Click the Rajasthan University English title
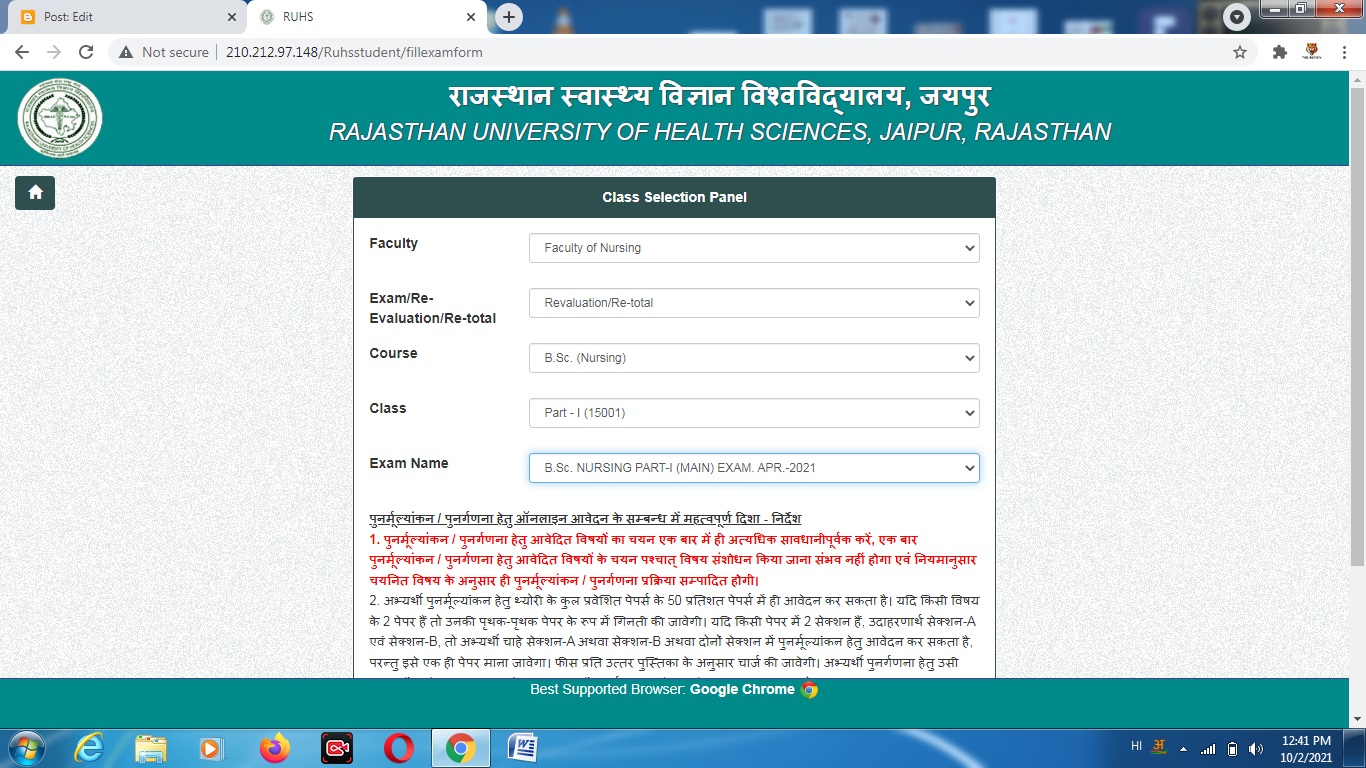The image size is (1366, 768). point(720,132)
